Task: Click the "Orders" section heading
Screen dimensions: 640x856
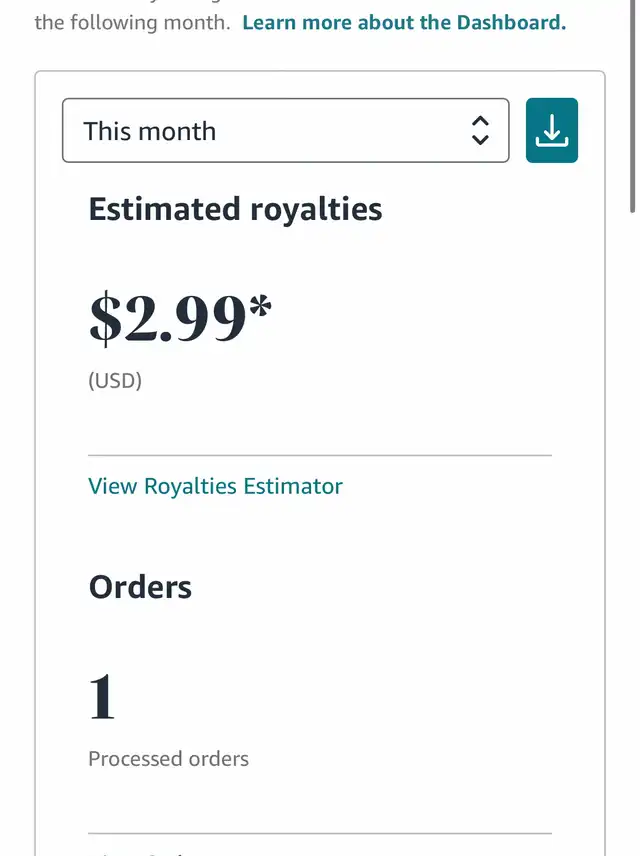Action: 140,586
